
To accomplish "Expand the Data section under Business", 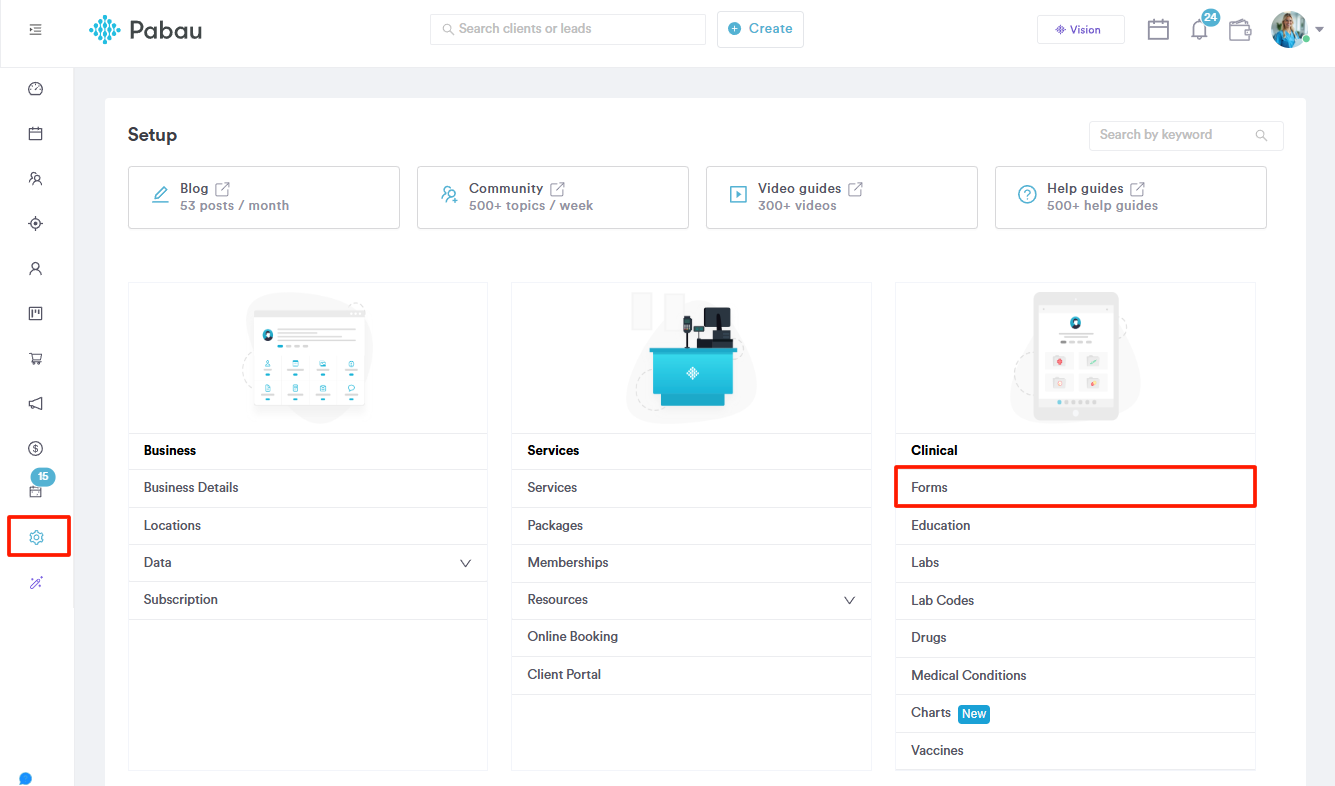I will click(x=465, y=563).
